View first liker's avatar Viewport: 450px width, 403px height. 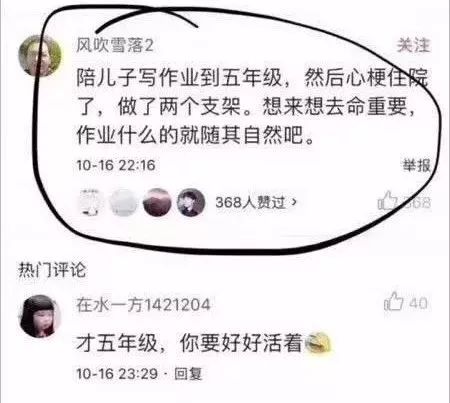pos(90,202)
